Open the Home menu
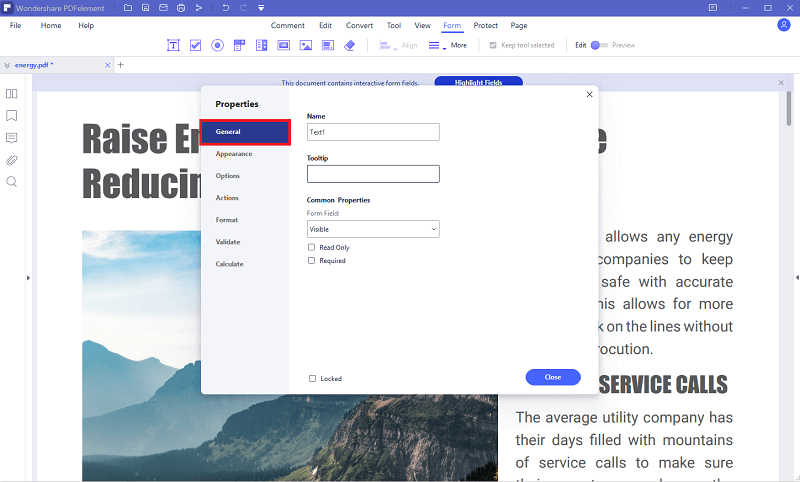800x482 pixels. click(x=51, y=26)
